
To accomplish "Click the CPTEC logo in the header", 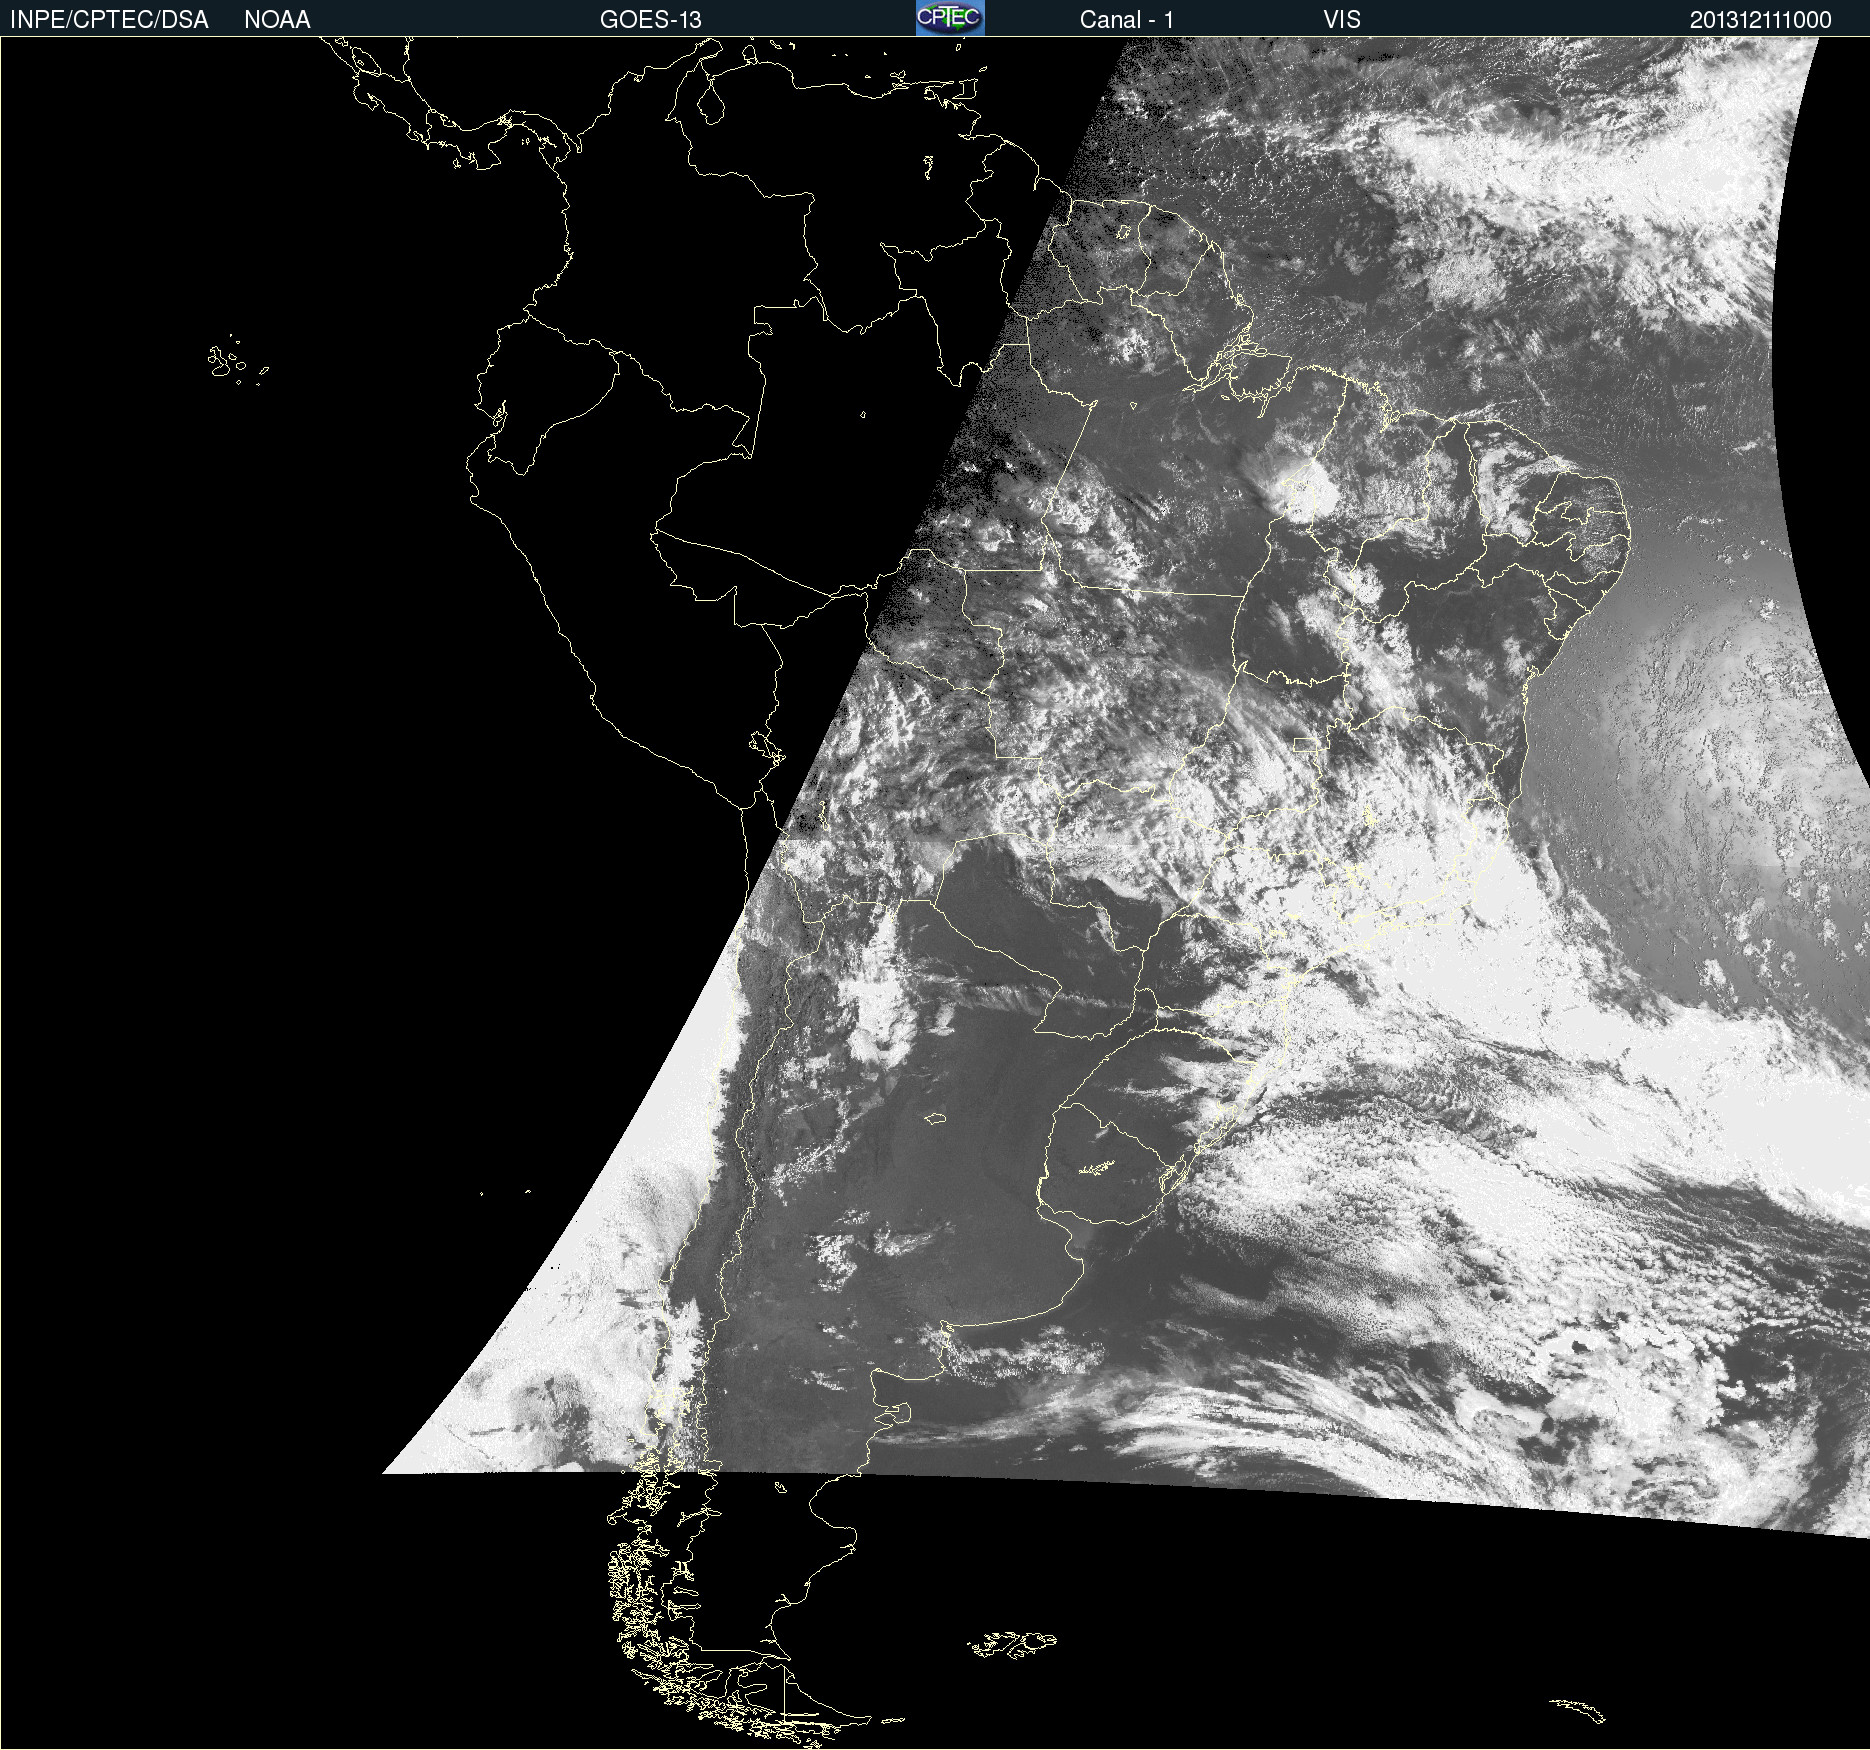I will (x=950, y=18).
